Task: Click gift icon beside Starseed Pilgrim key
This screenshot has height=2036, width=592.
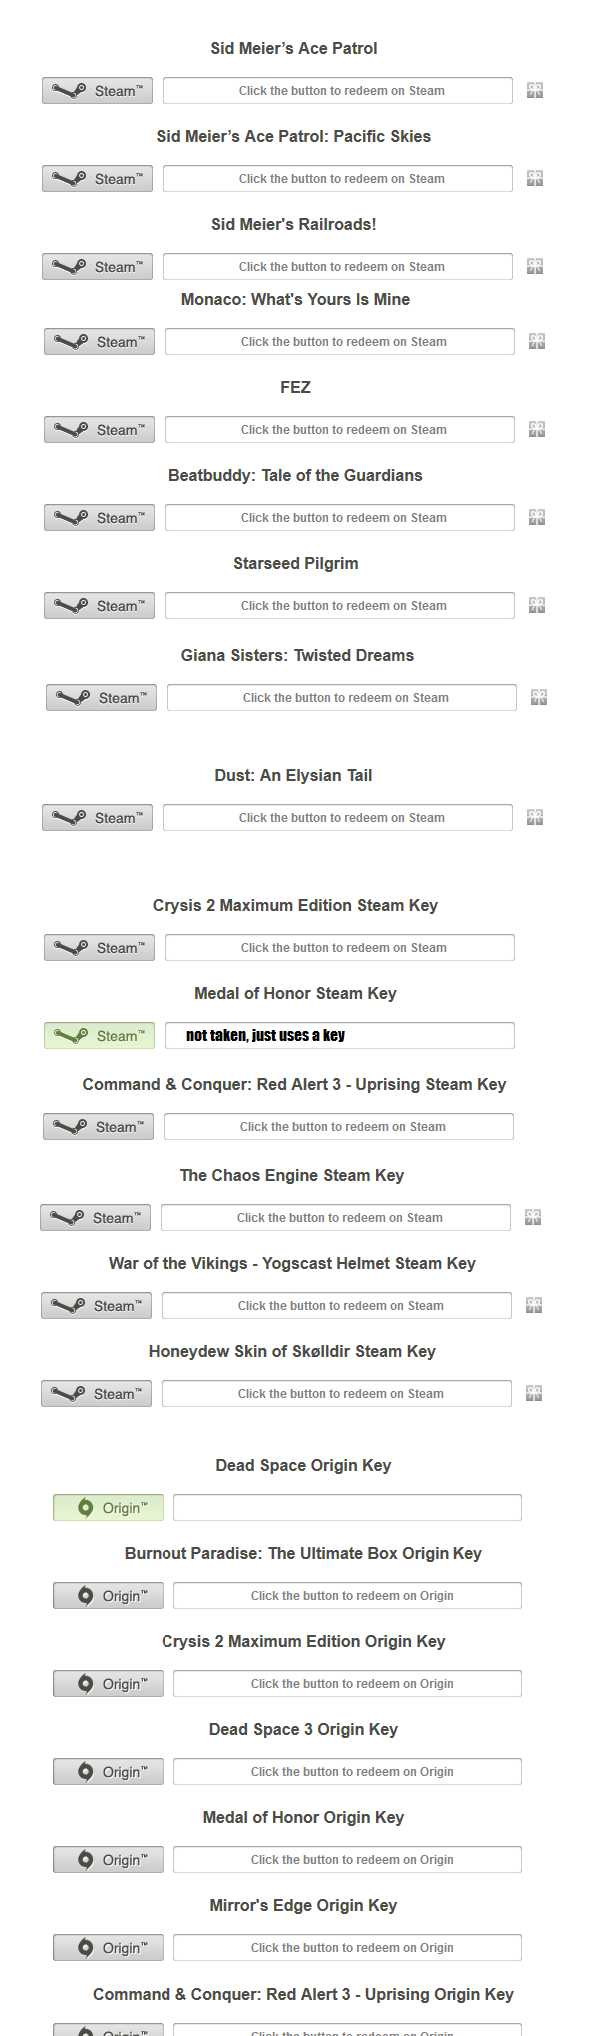Action: (537, 606)
